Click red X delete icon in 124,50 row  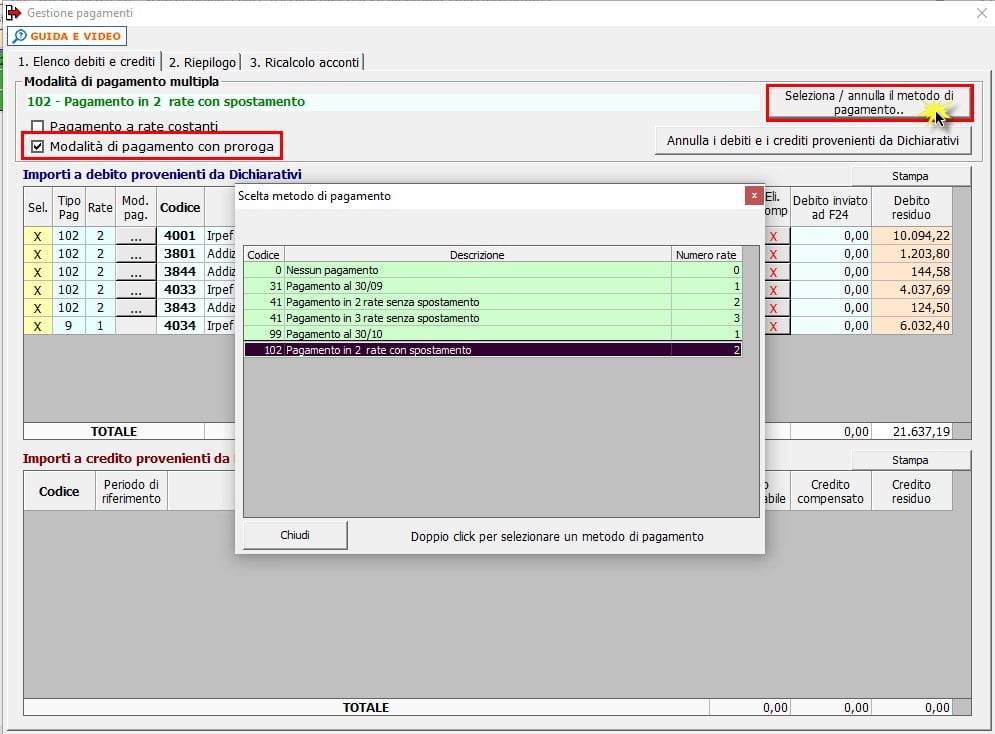click(774, 308)
